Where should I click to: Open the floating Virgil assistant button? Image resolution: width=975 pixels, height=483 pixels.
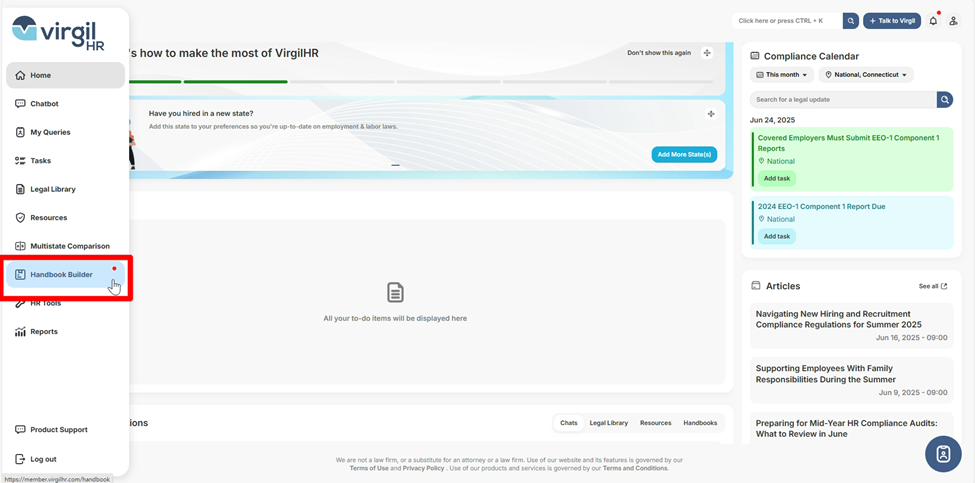[943, 454]
